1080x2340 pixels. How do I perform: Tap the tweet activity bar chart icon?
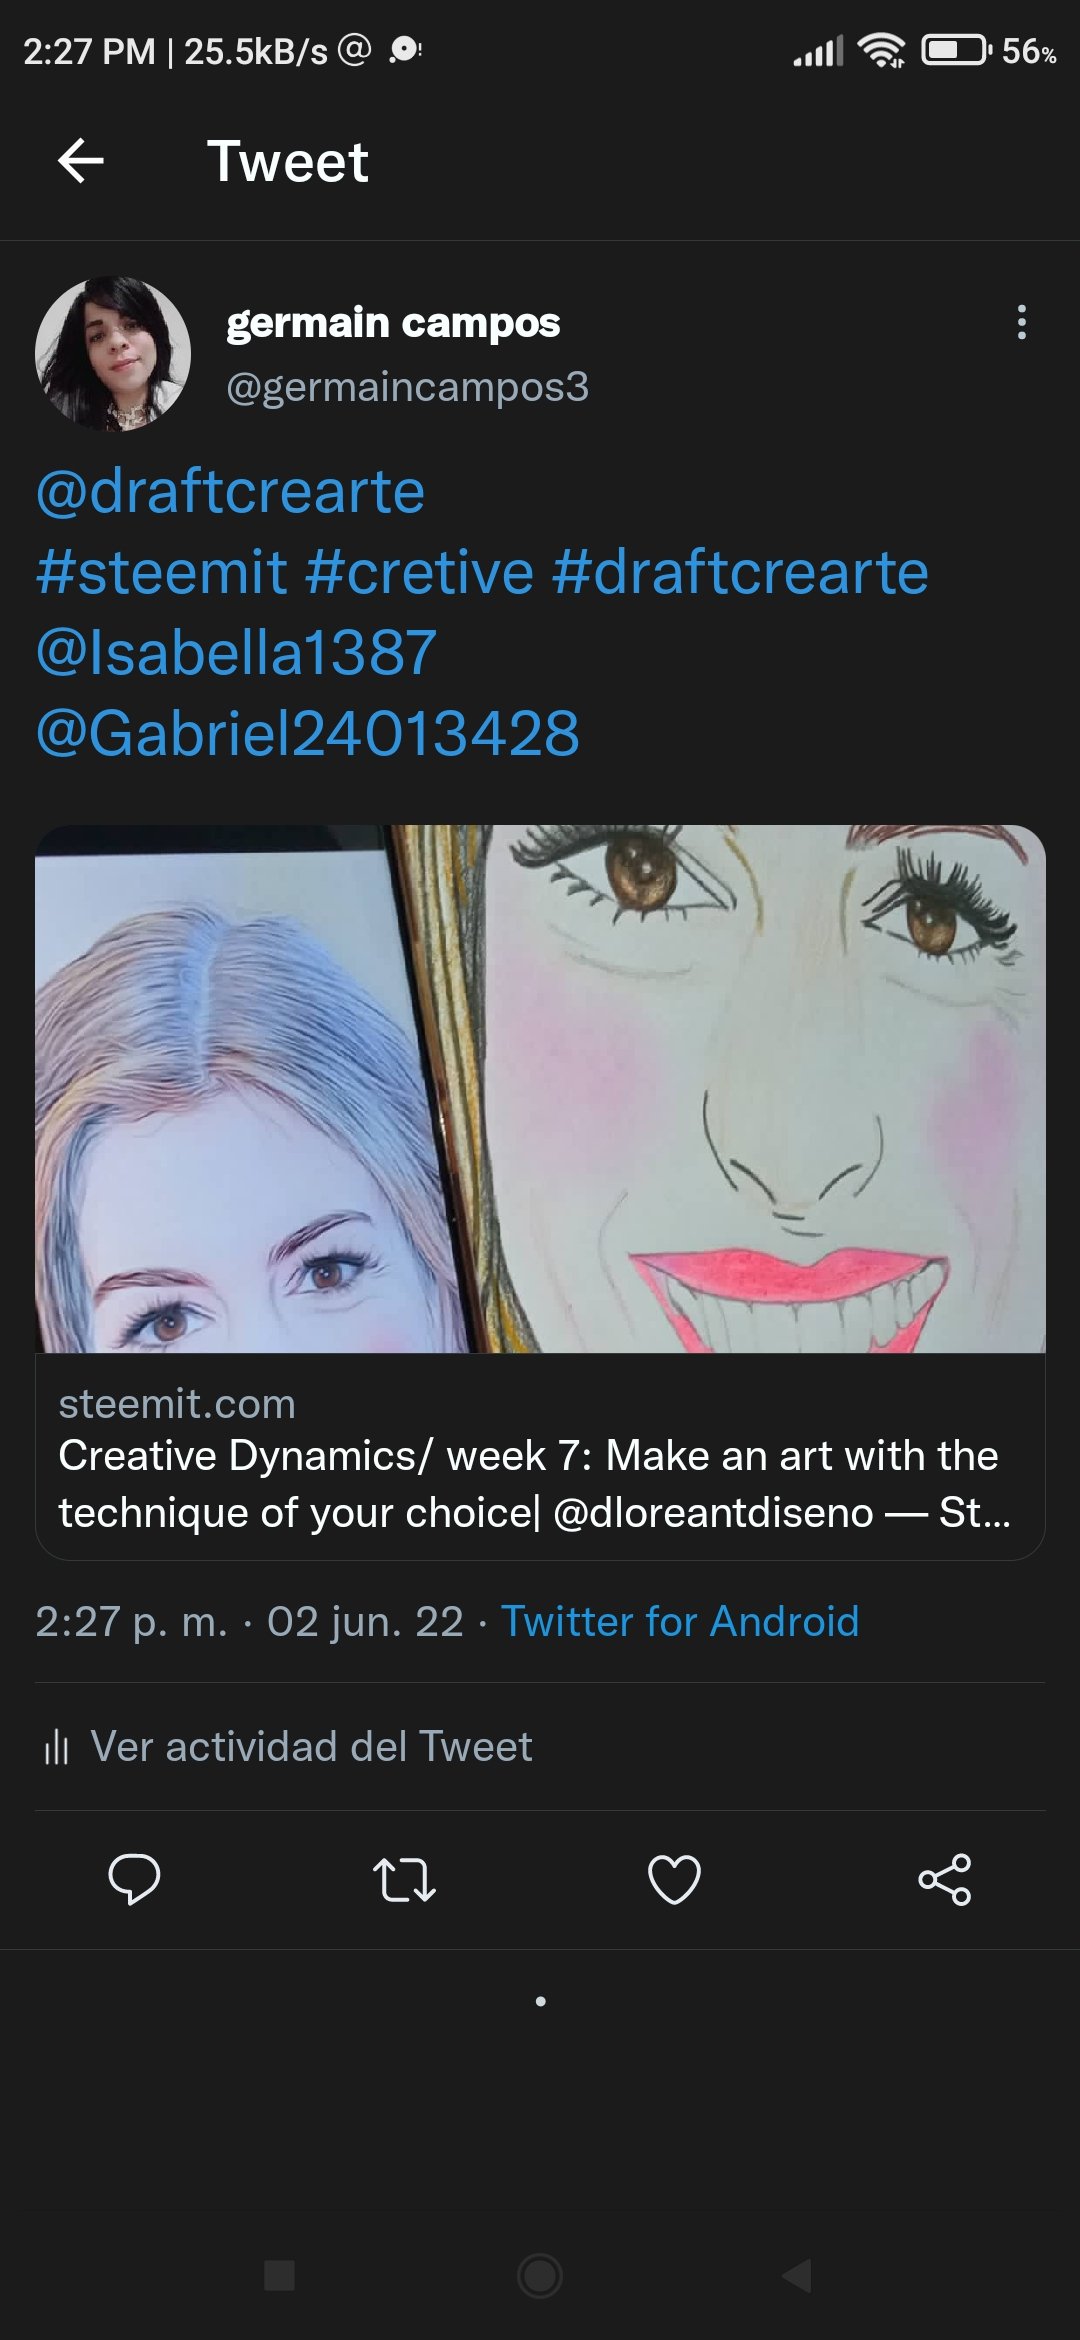[x=56, y=1747]
